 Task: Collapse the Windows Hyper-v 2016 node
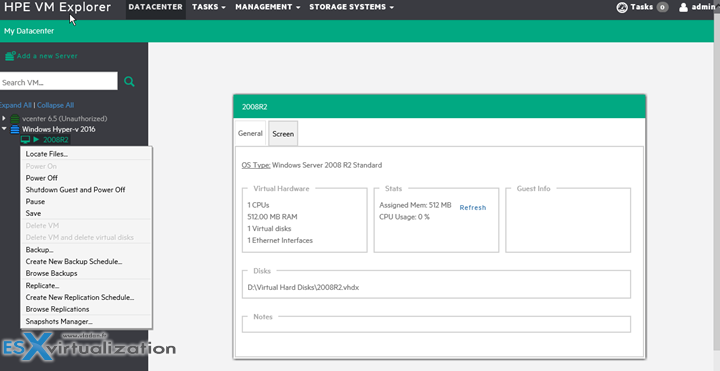[4, 129]
